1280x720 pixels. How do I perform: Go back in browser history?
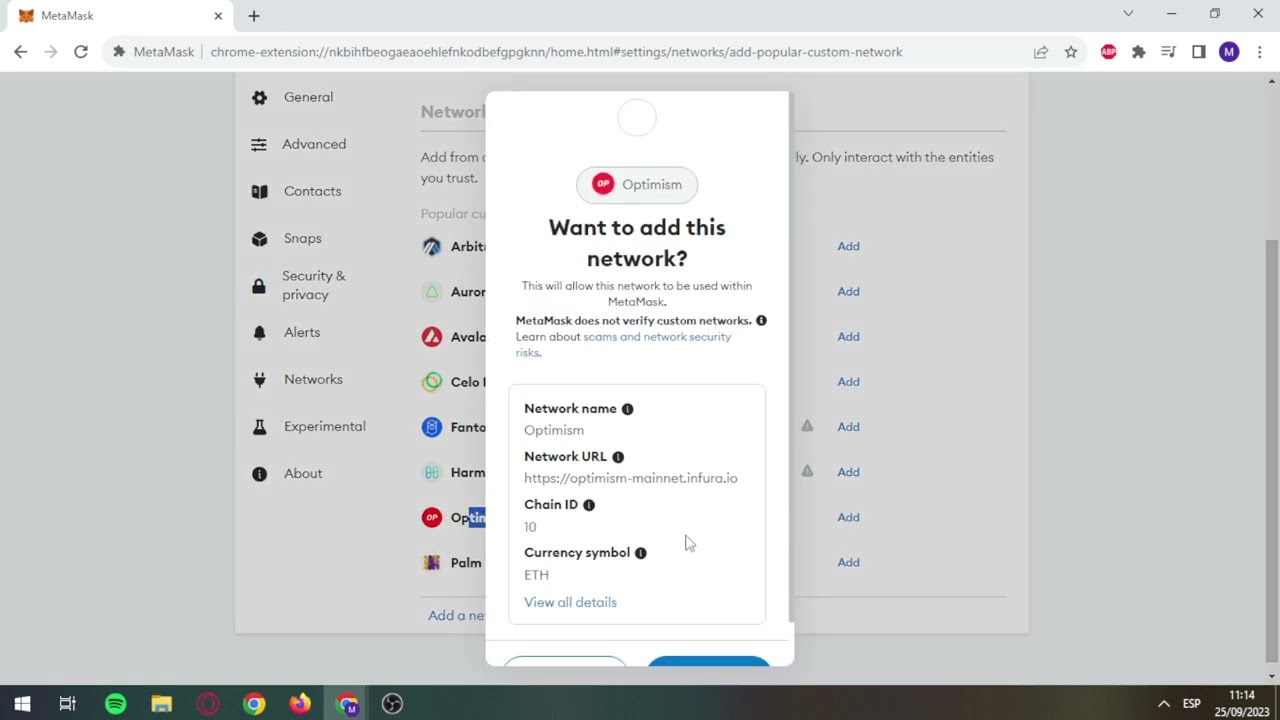click(21, 52)
